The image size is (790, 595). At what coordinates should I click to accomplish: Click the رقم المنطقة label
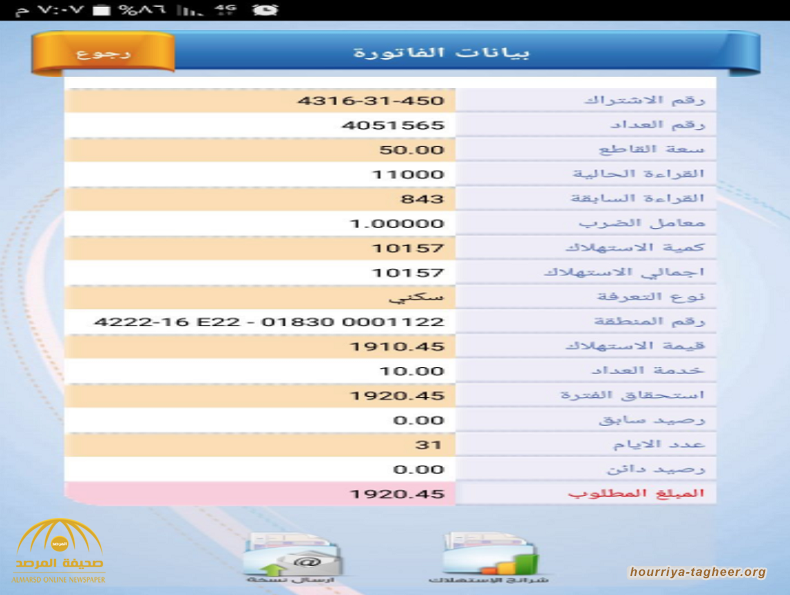click(649, 322)
